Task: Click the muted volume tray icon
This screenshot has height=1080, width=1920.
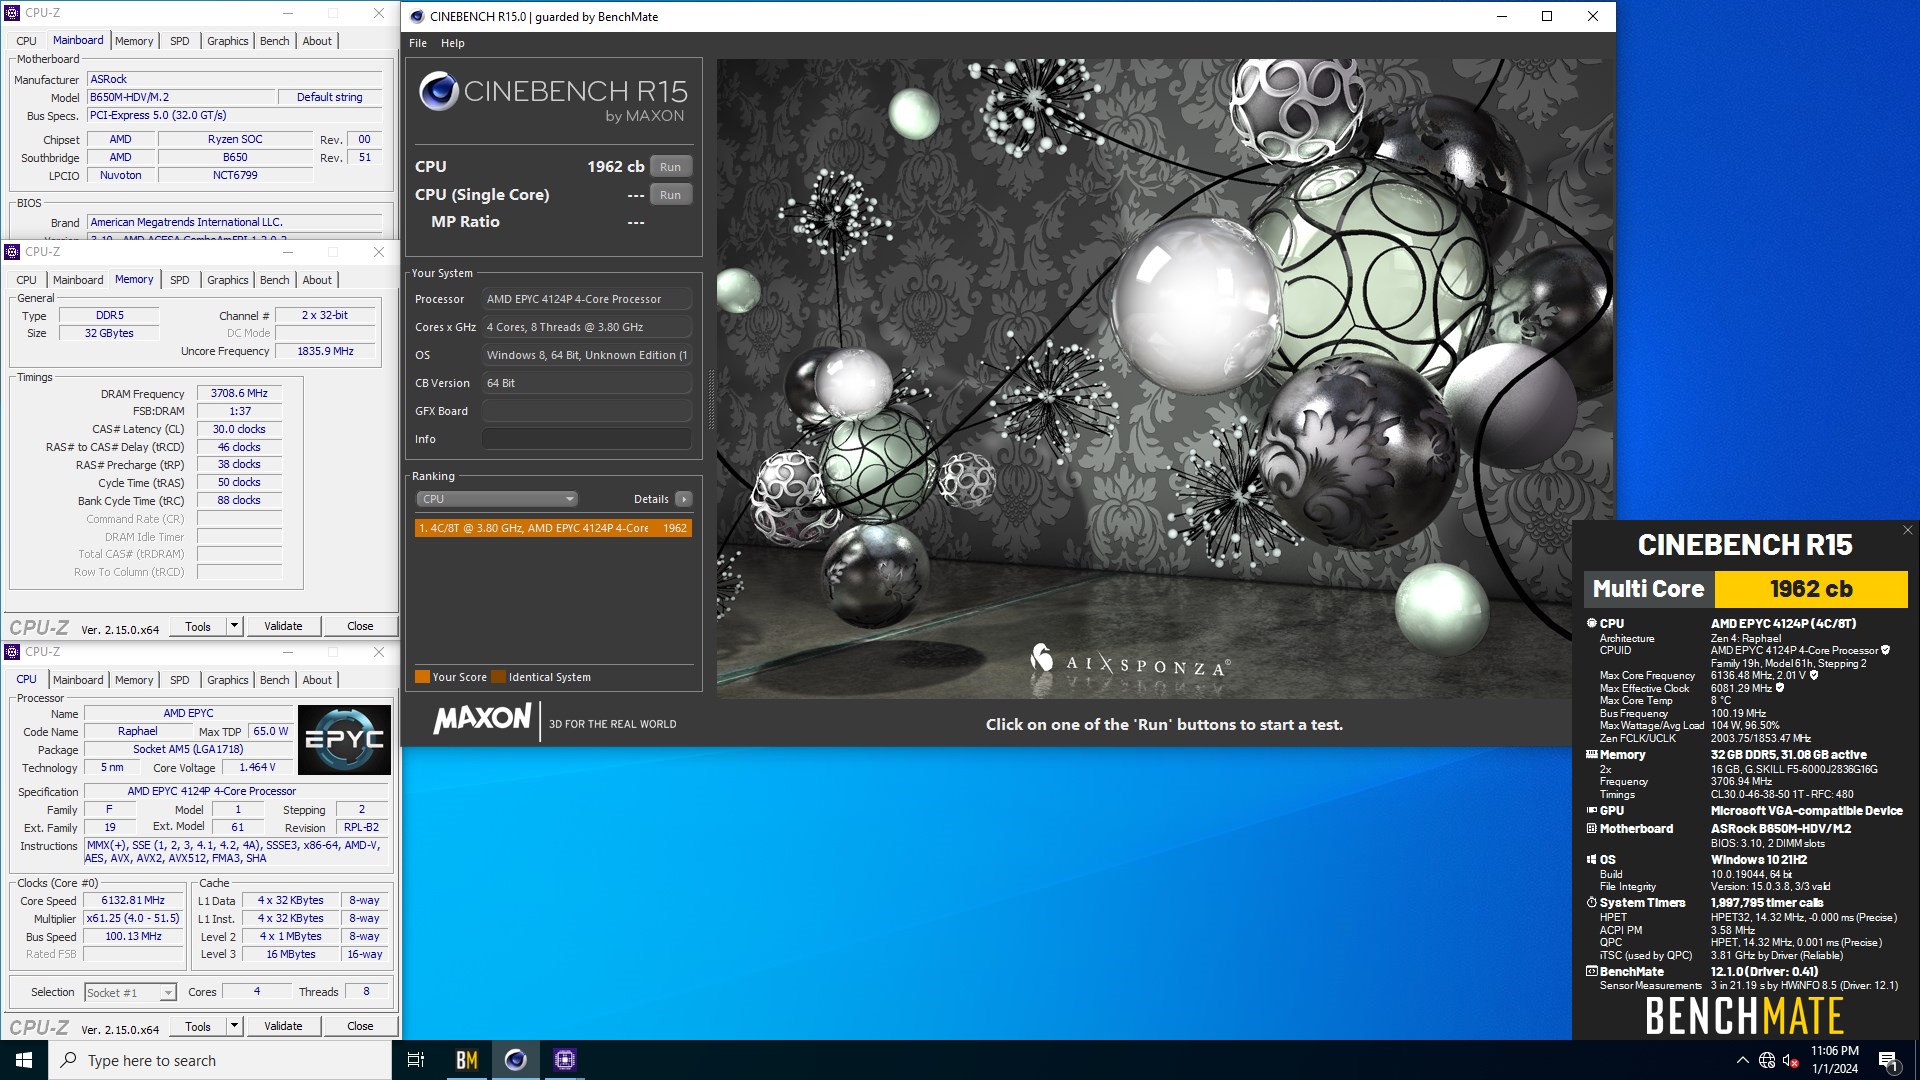Action: click(1791, 1060)
